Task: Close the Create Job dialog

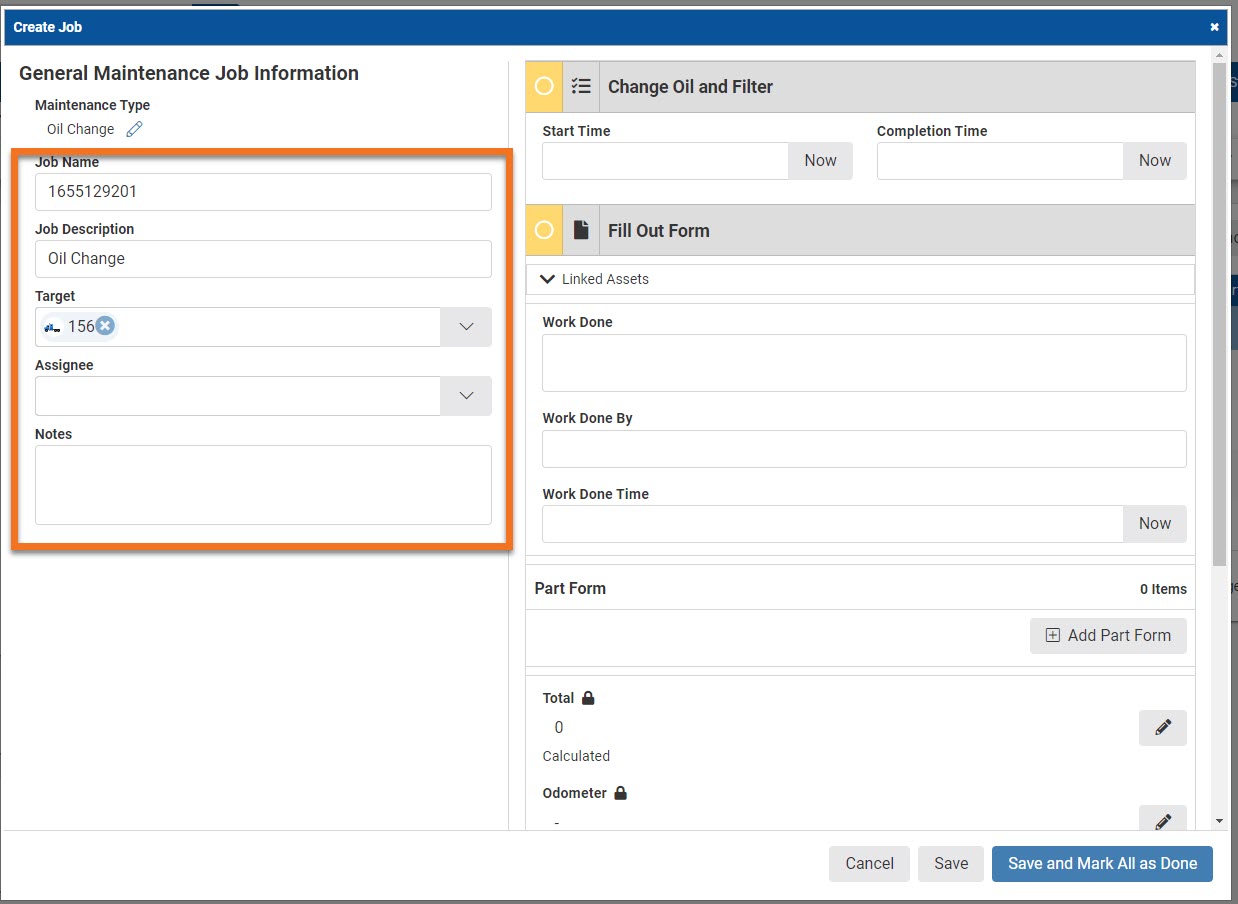Action: click(1214, 27)
